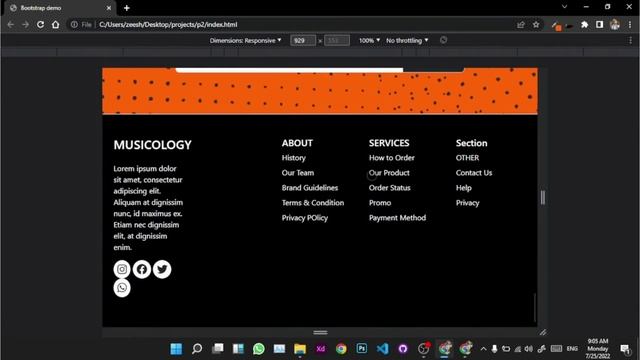This screenshot has width=640, height=360.
Task: Click the SERVICES column heading
Action: tap(389, 143)
